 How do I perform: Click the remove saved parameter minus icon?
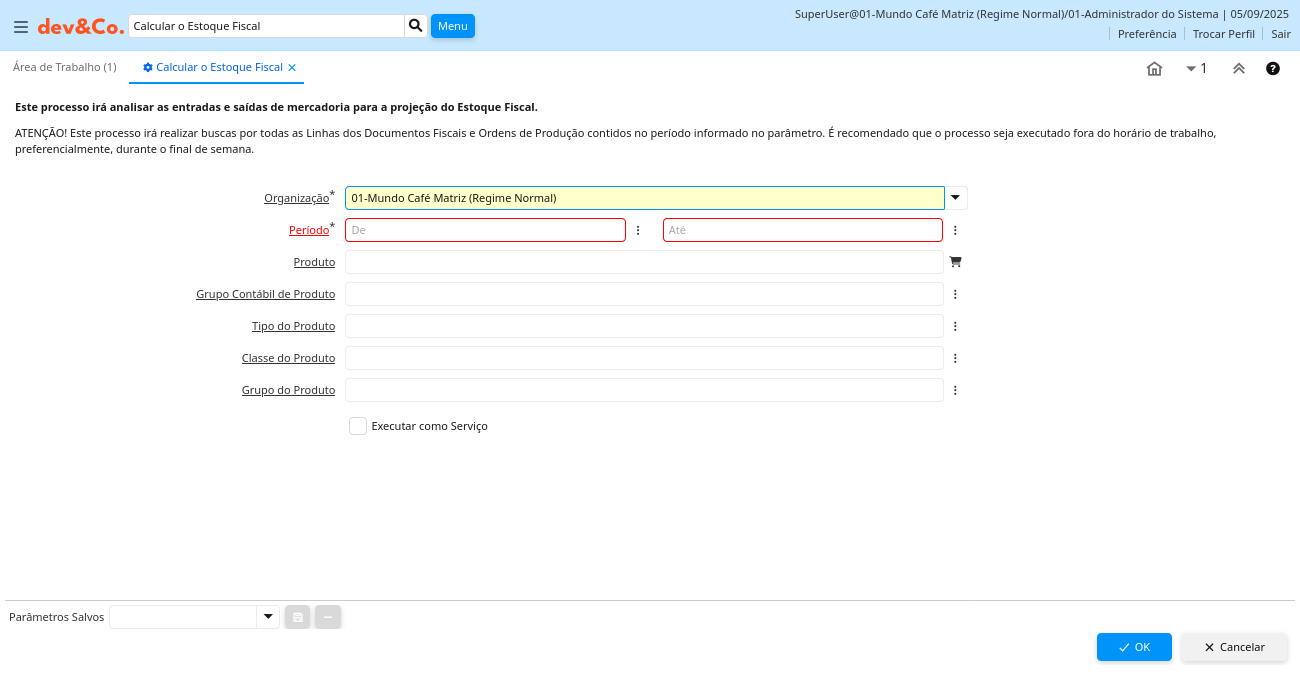328,617
